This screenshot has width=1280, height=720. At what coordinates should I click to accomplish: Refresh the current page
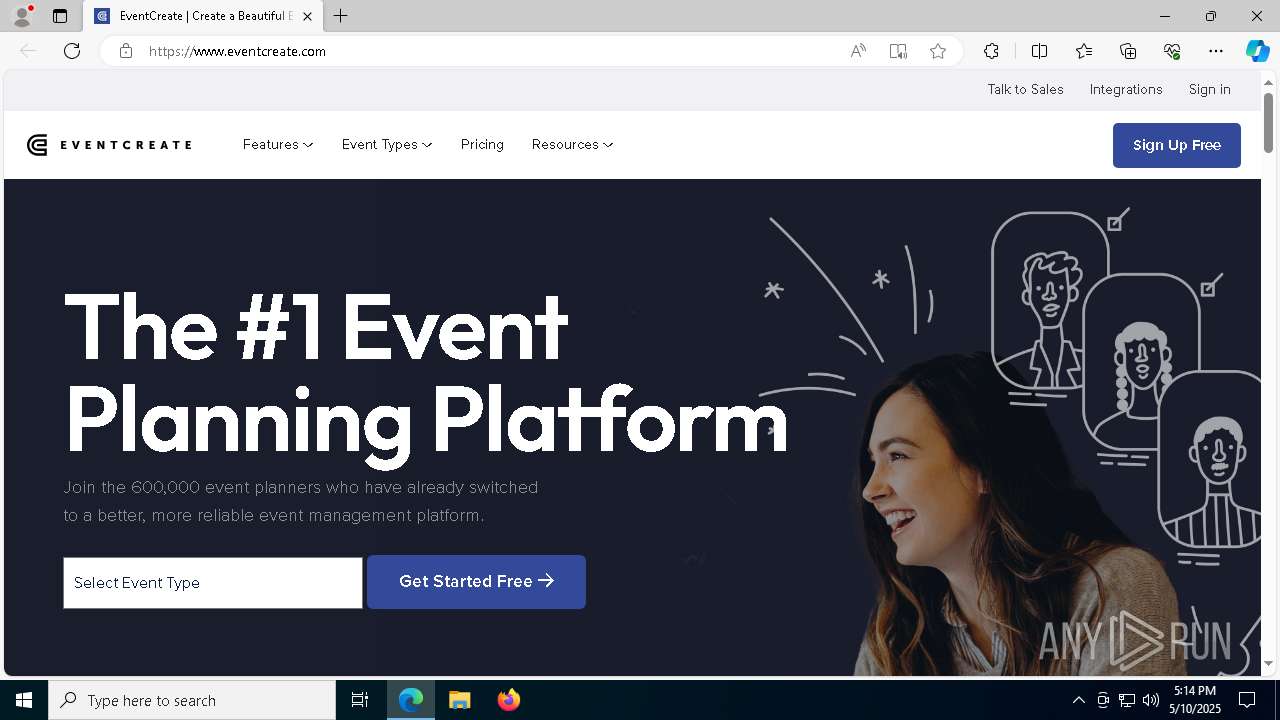72,51
